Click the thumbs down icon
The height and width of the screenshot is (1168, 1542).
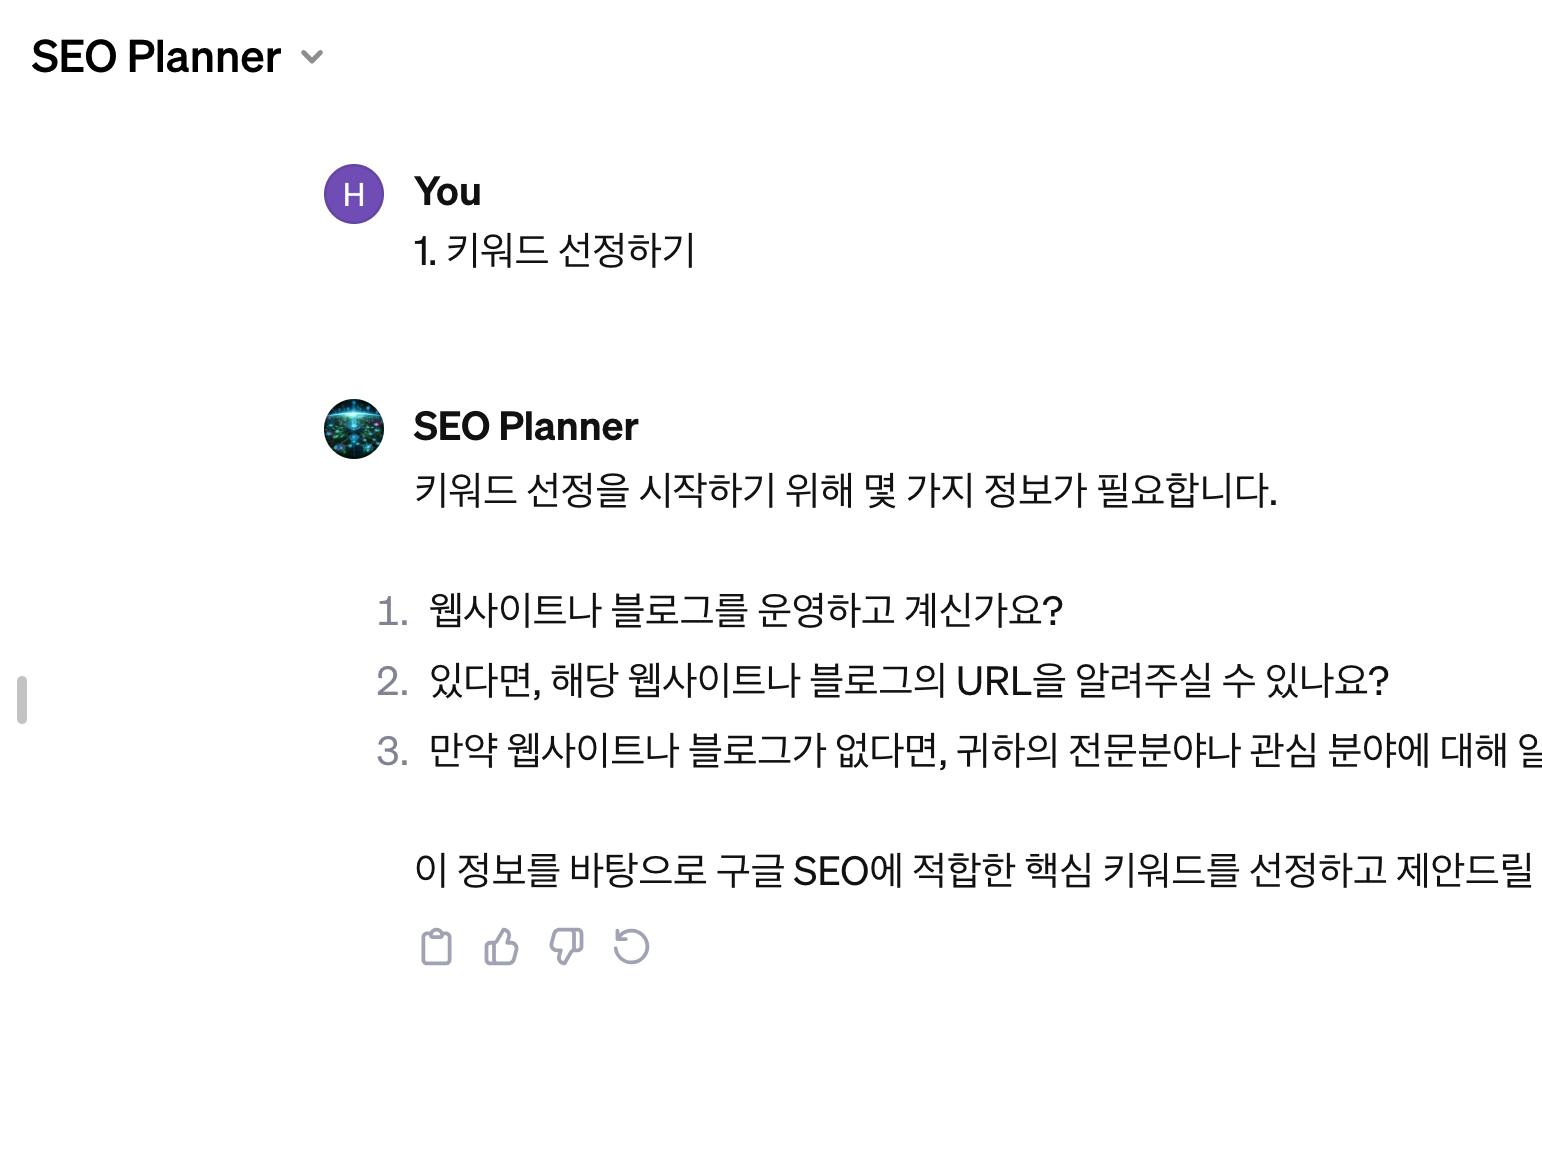566,947
